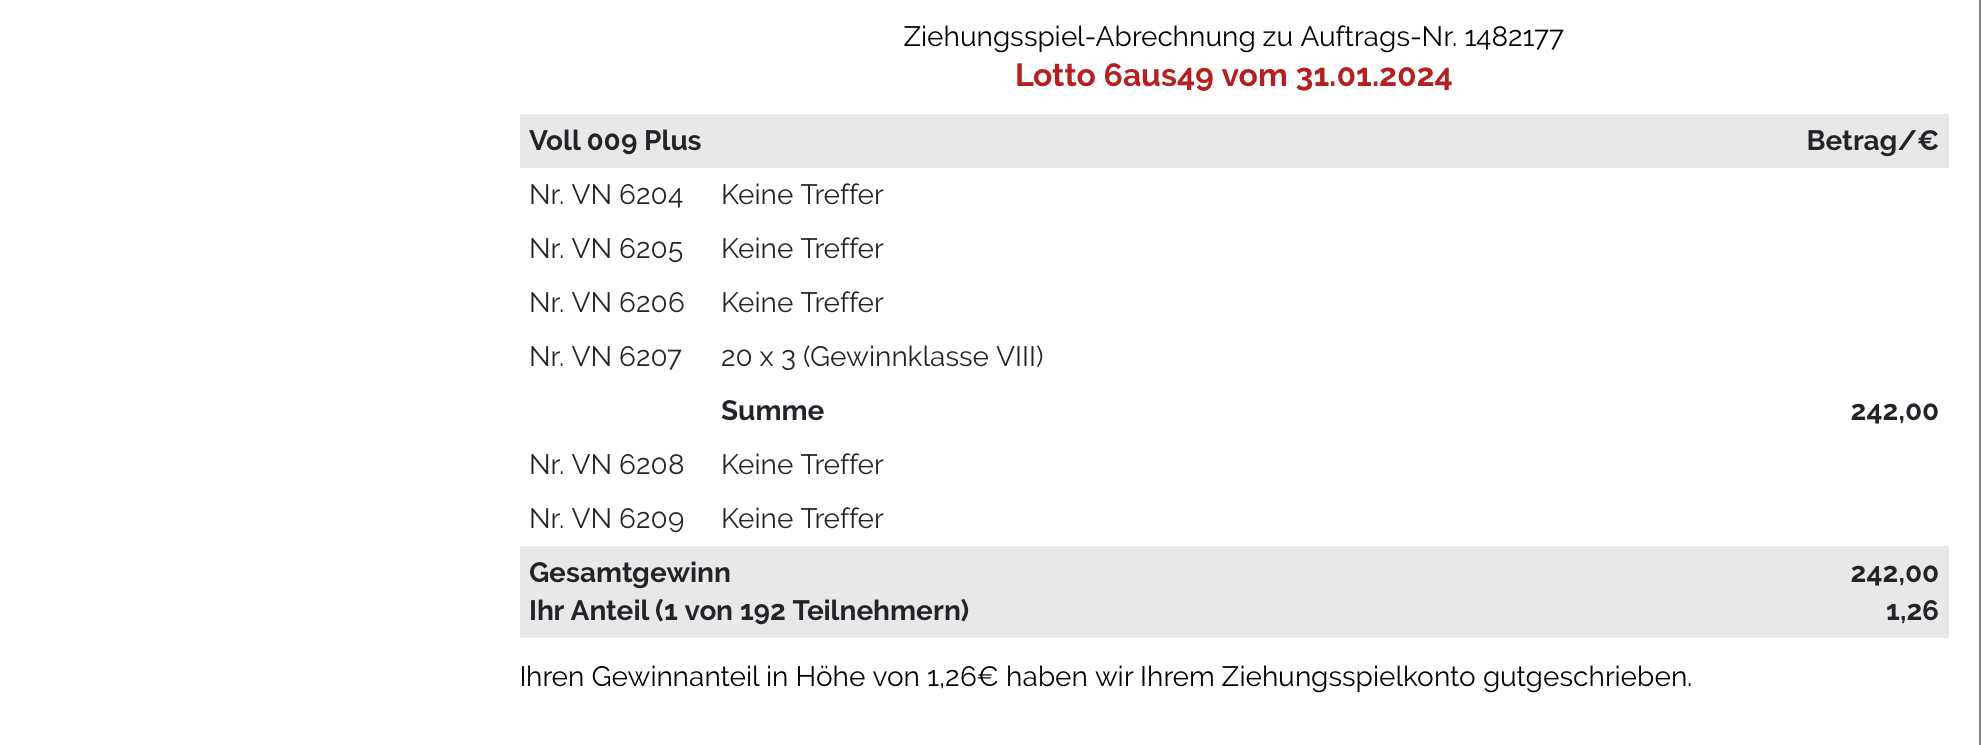Click the share amount 1,26
The width and height of the screenshot is (1981, 745).
coord(1912,611)
